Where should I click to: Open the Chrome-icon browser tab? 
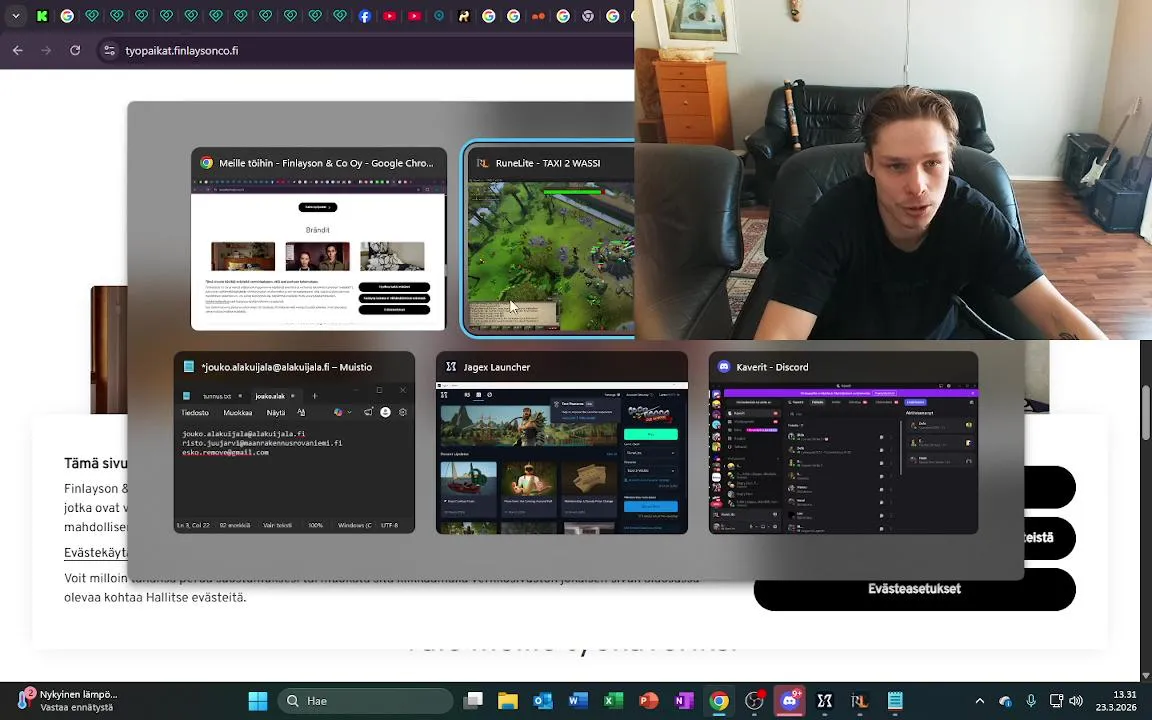click(588, 15)
